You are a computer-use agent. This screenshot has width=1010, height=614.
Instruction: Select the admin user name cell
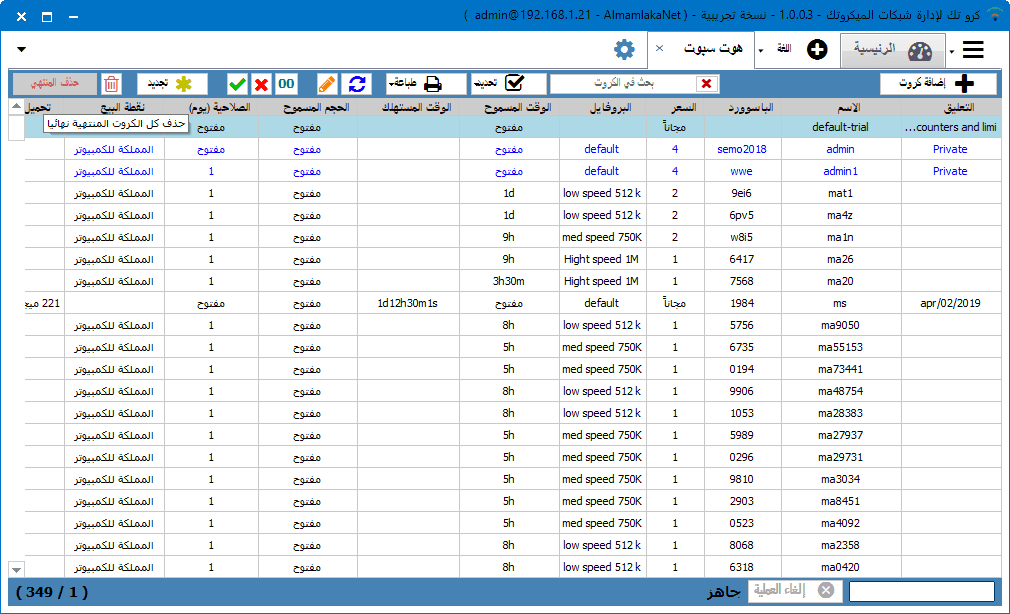pyautogui.click(x=840, y=149)
